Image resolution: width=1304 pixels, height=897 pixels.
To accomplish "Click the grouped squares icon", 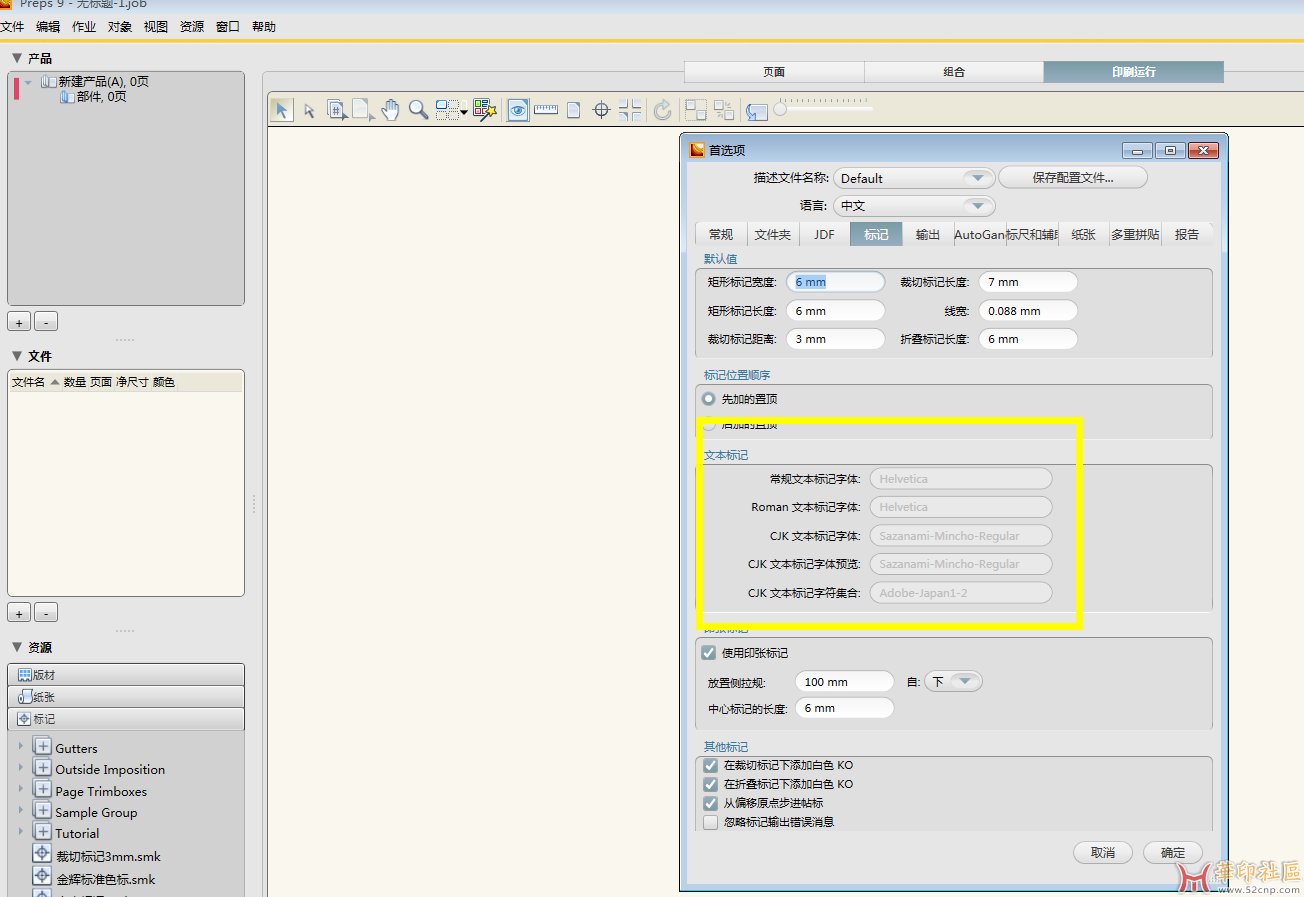I will click(696, 110).
